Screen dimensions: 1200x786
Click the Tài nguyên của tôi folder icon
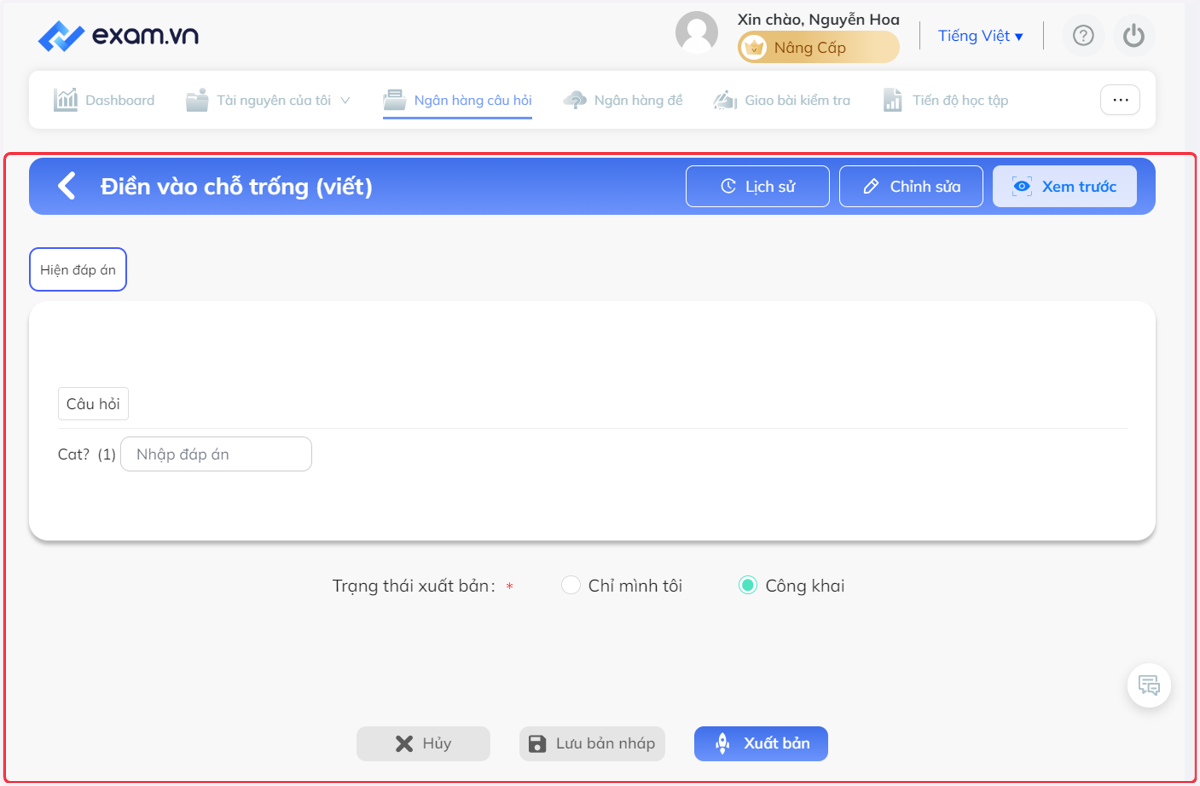coord(197,100)
